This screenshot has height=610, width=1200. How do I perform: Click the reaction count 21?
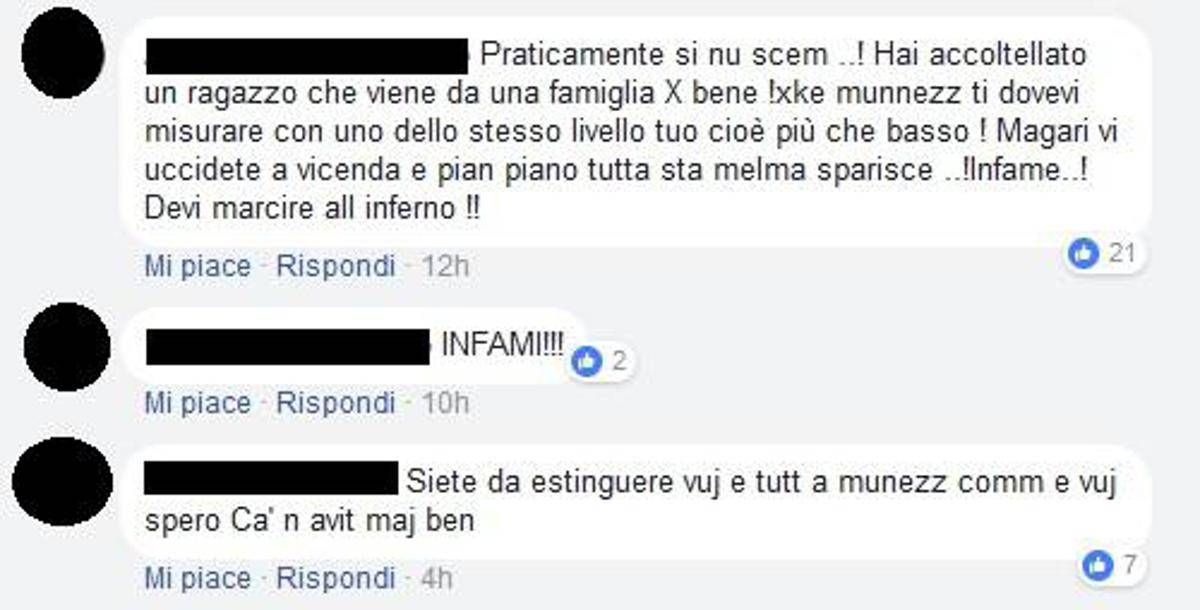1122,254
